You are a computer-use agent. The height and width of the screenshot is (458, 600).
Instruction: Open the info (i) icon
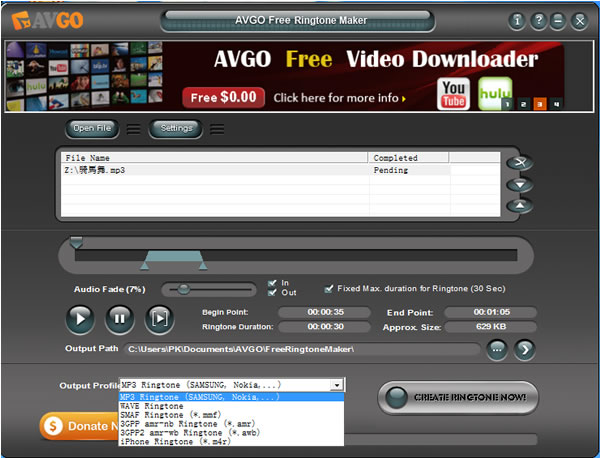click(517, 20)
